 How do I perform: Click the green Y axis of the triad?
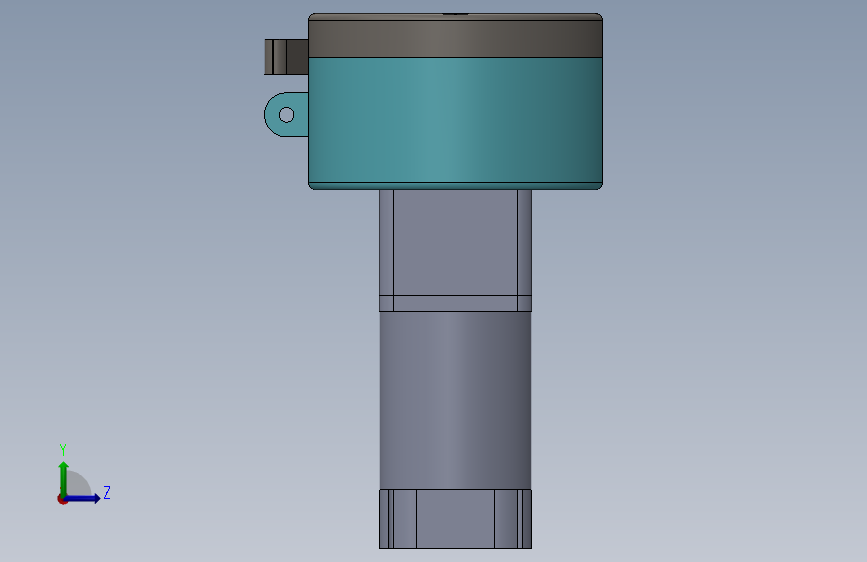(x=64, y=478)
